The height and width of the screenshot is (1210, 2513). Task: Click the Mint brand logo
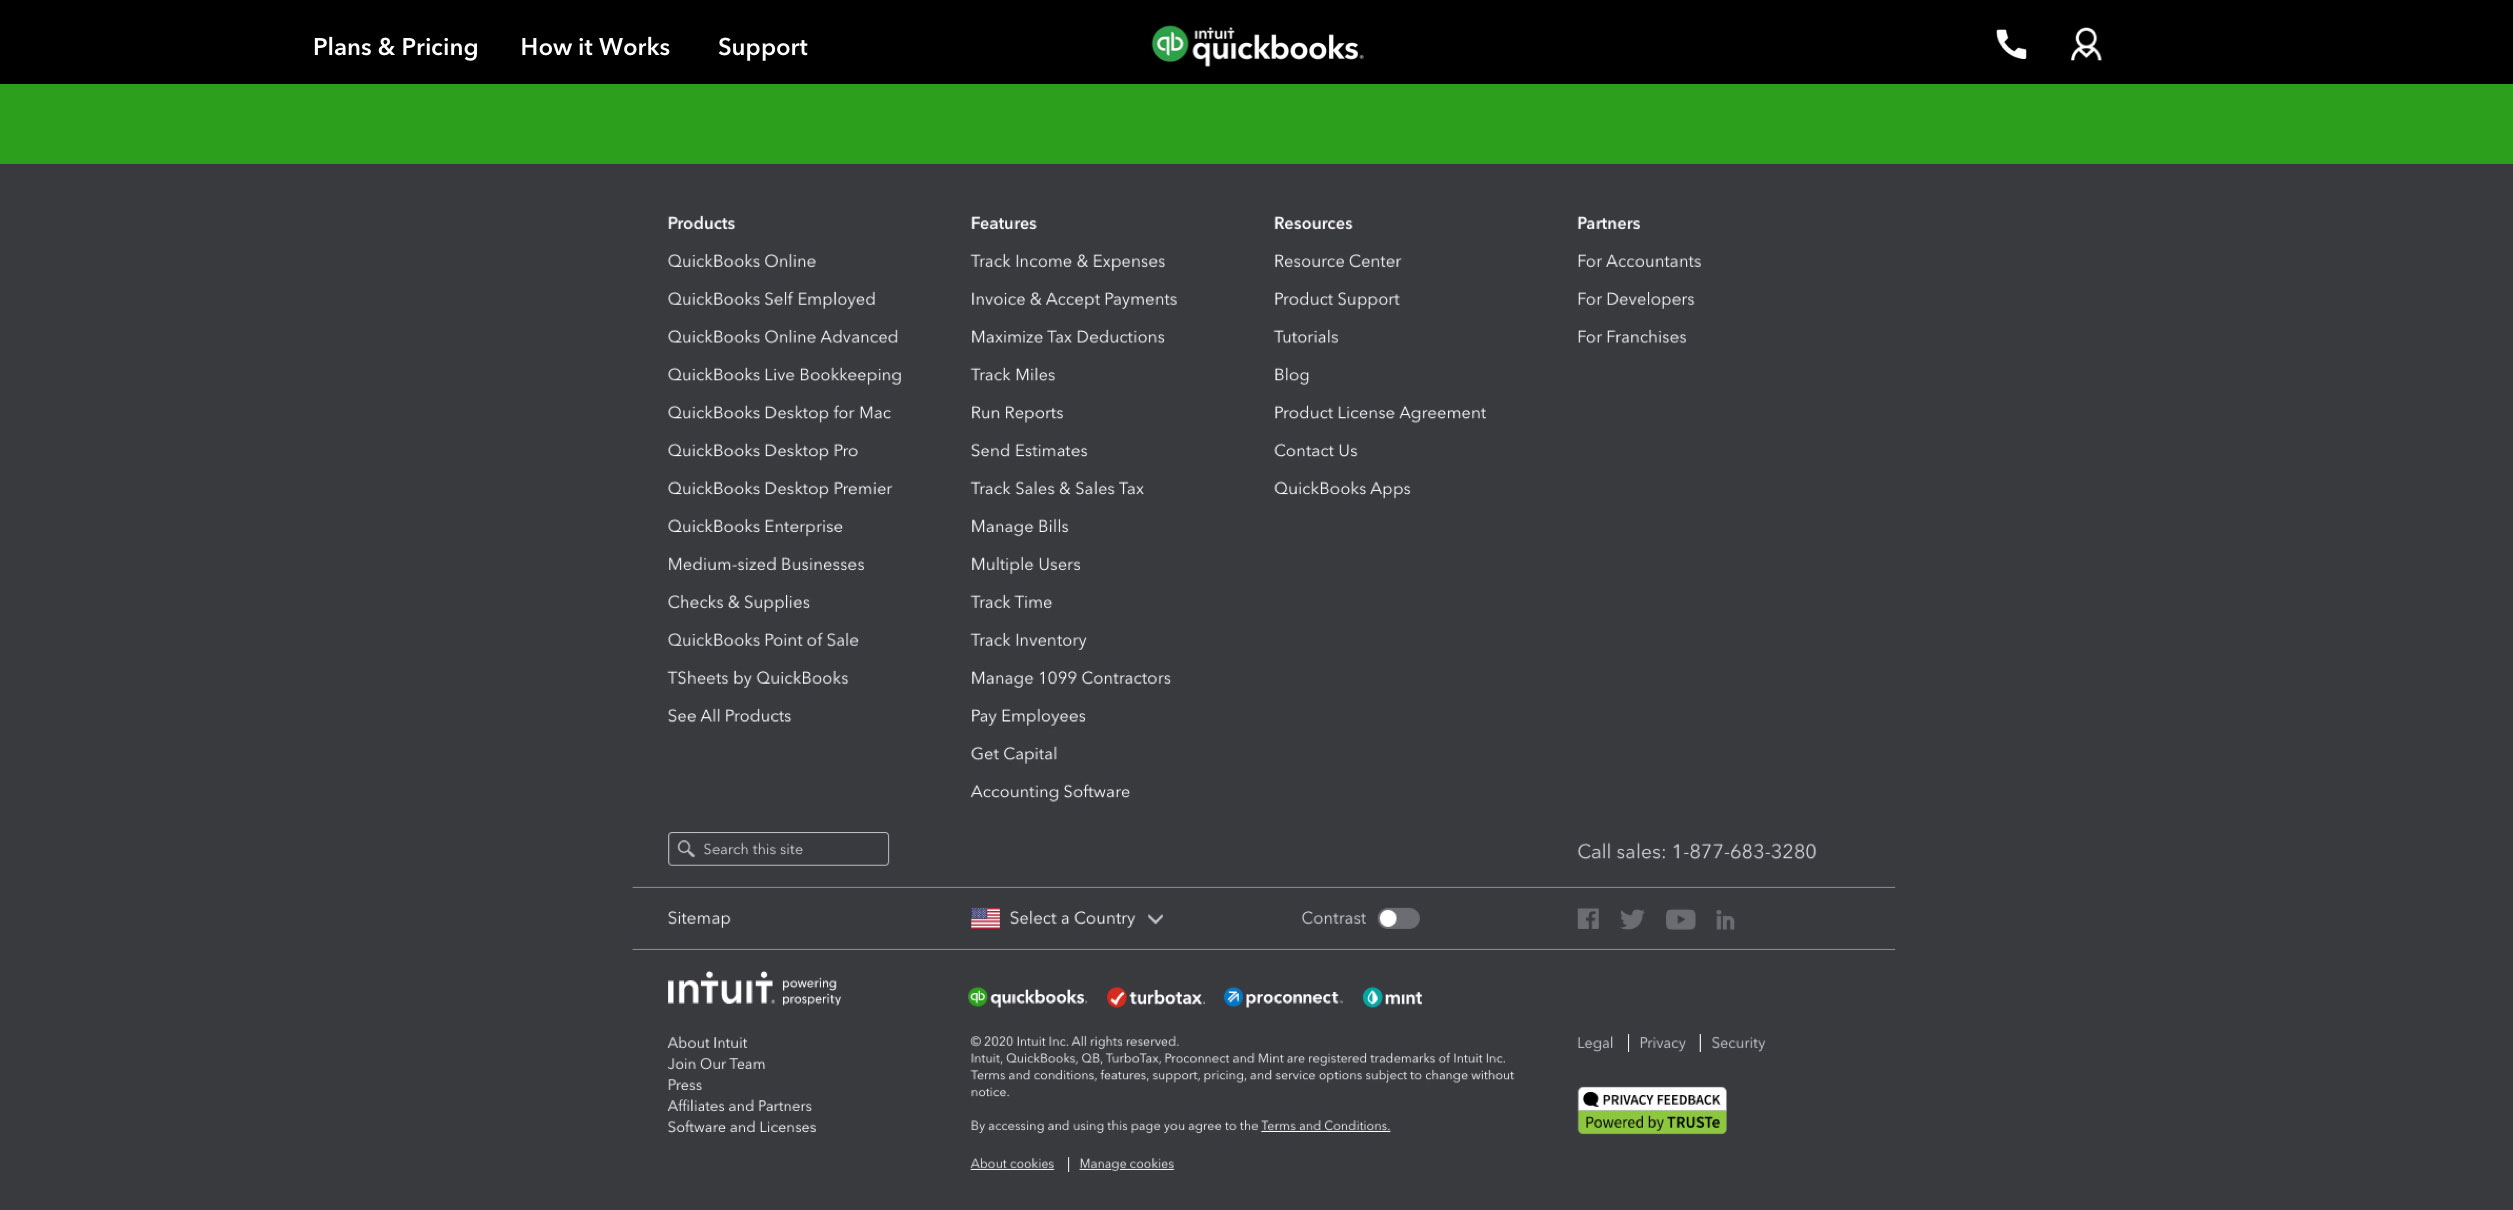click(1392, 997)
